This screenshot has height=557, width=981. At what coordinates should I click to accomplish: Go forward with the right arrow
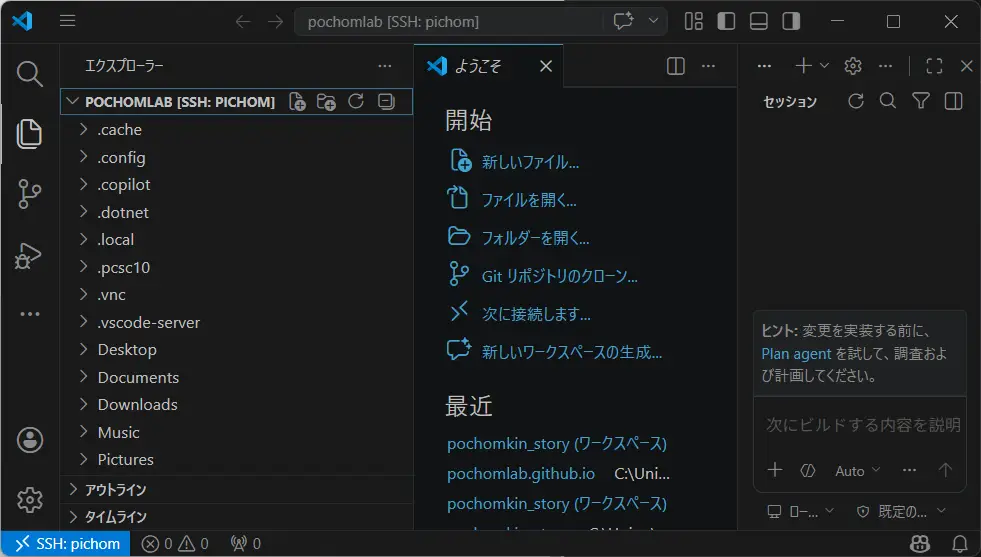(275, 22)
